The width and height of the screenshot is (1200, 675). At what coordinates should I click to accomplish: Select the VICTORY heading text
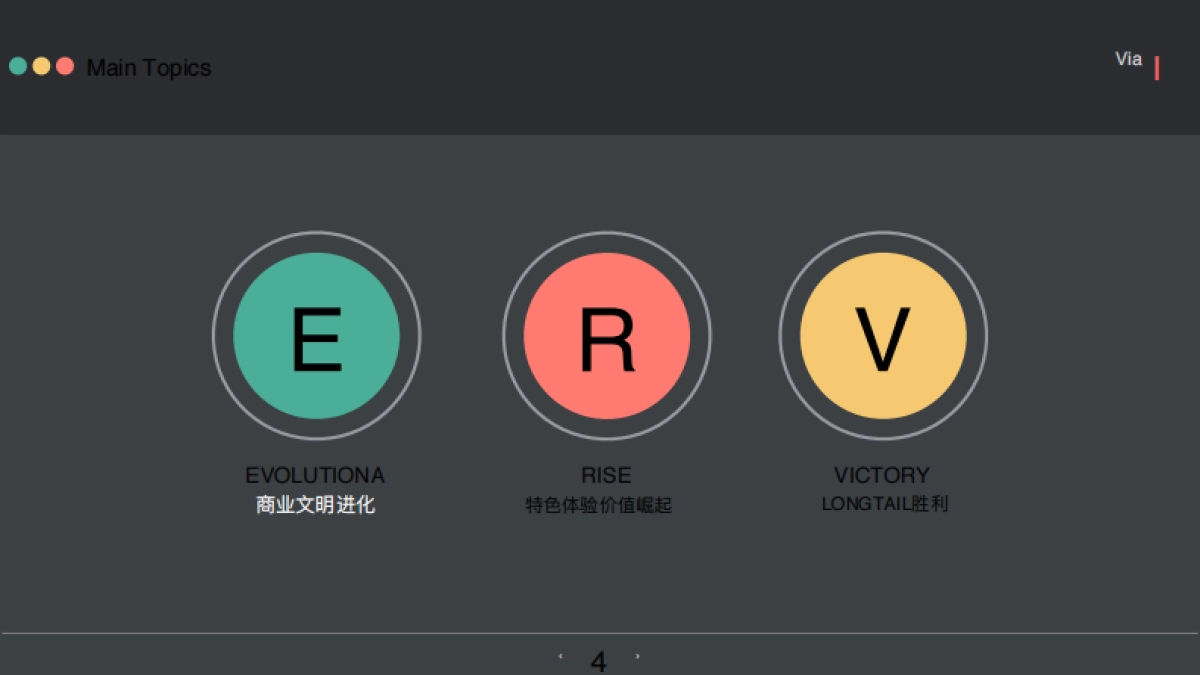click(x=882, y=475)
